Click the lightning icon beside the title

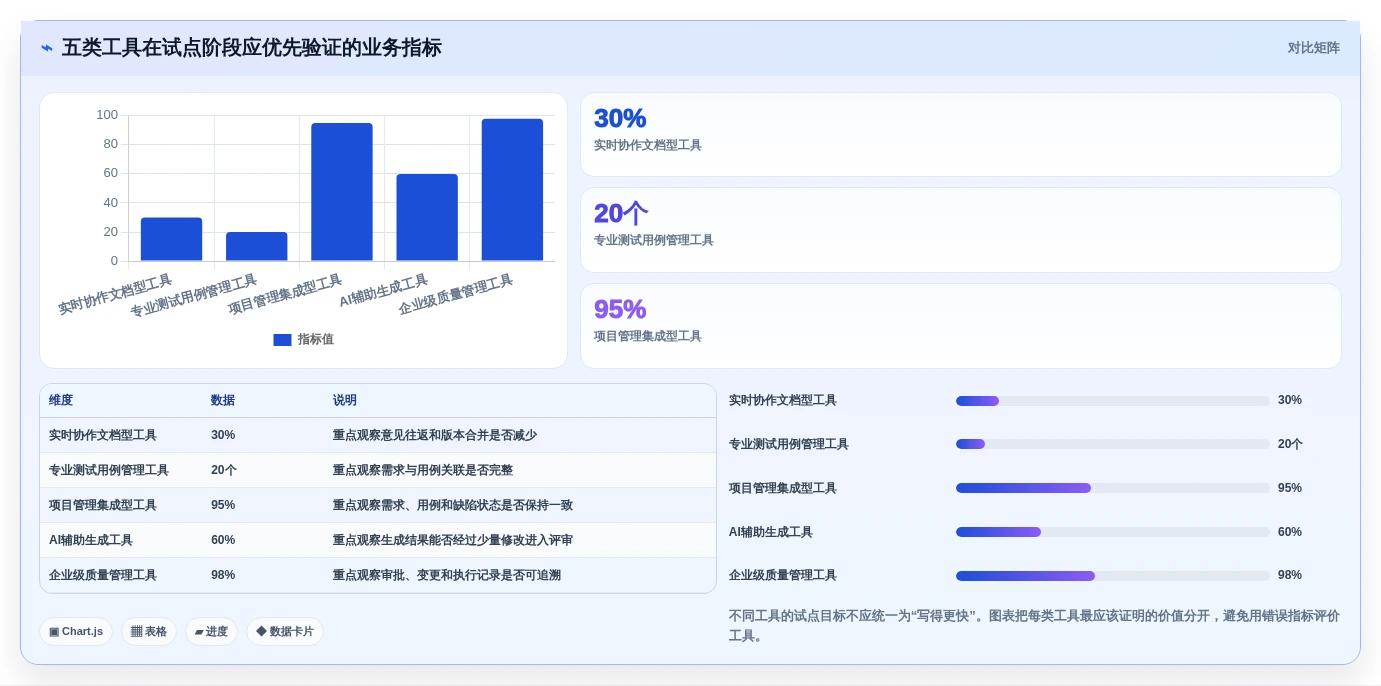click(47, 48)
